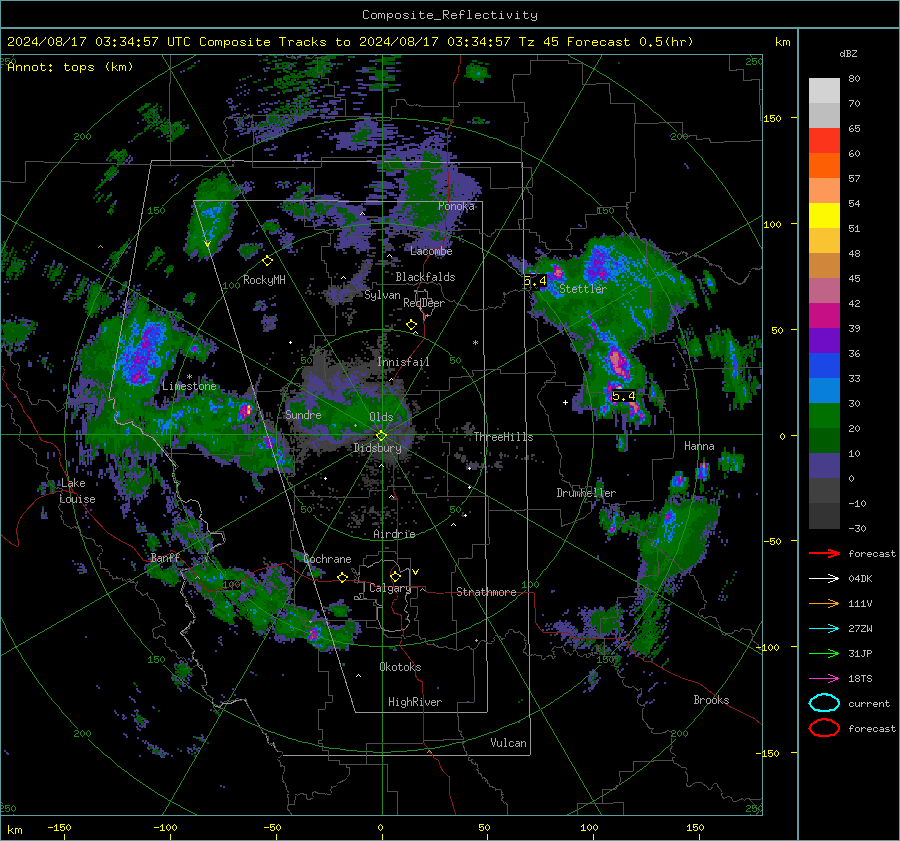Click the Vulcan city label

[x=508, y=743]
